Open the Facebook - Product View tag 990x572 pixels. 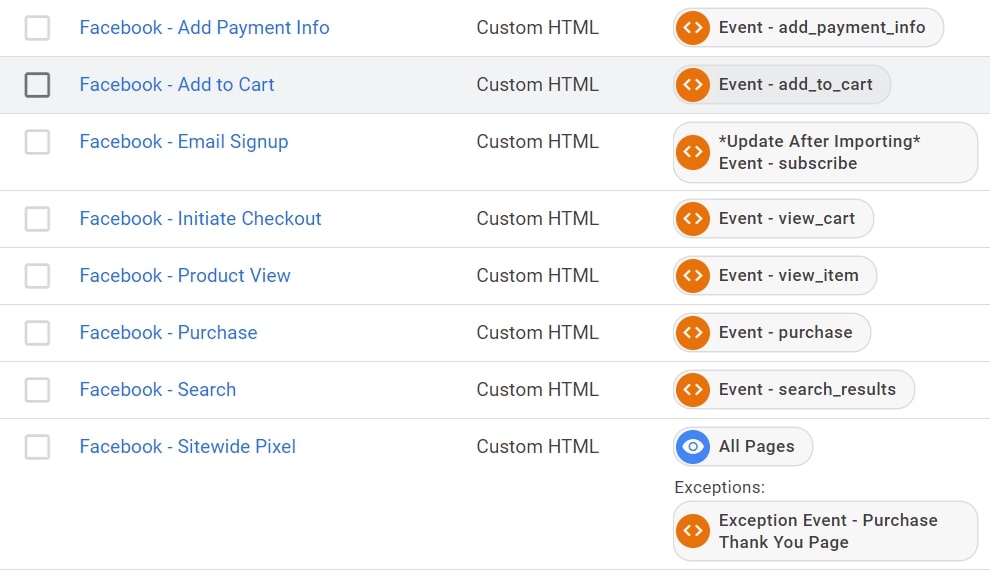[185, 275]
